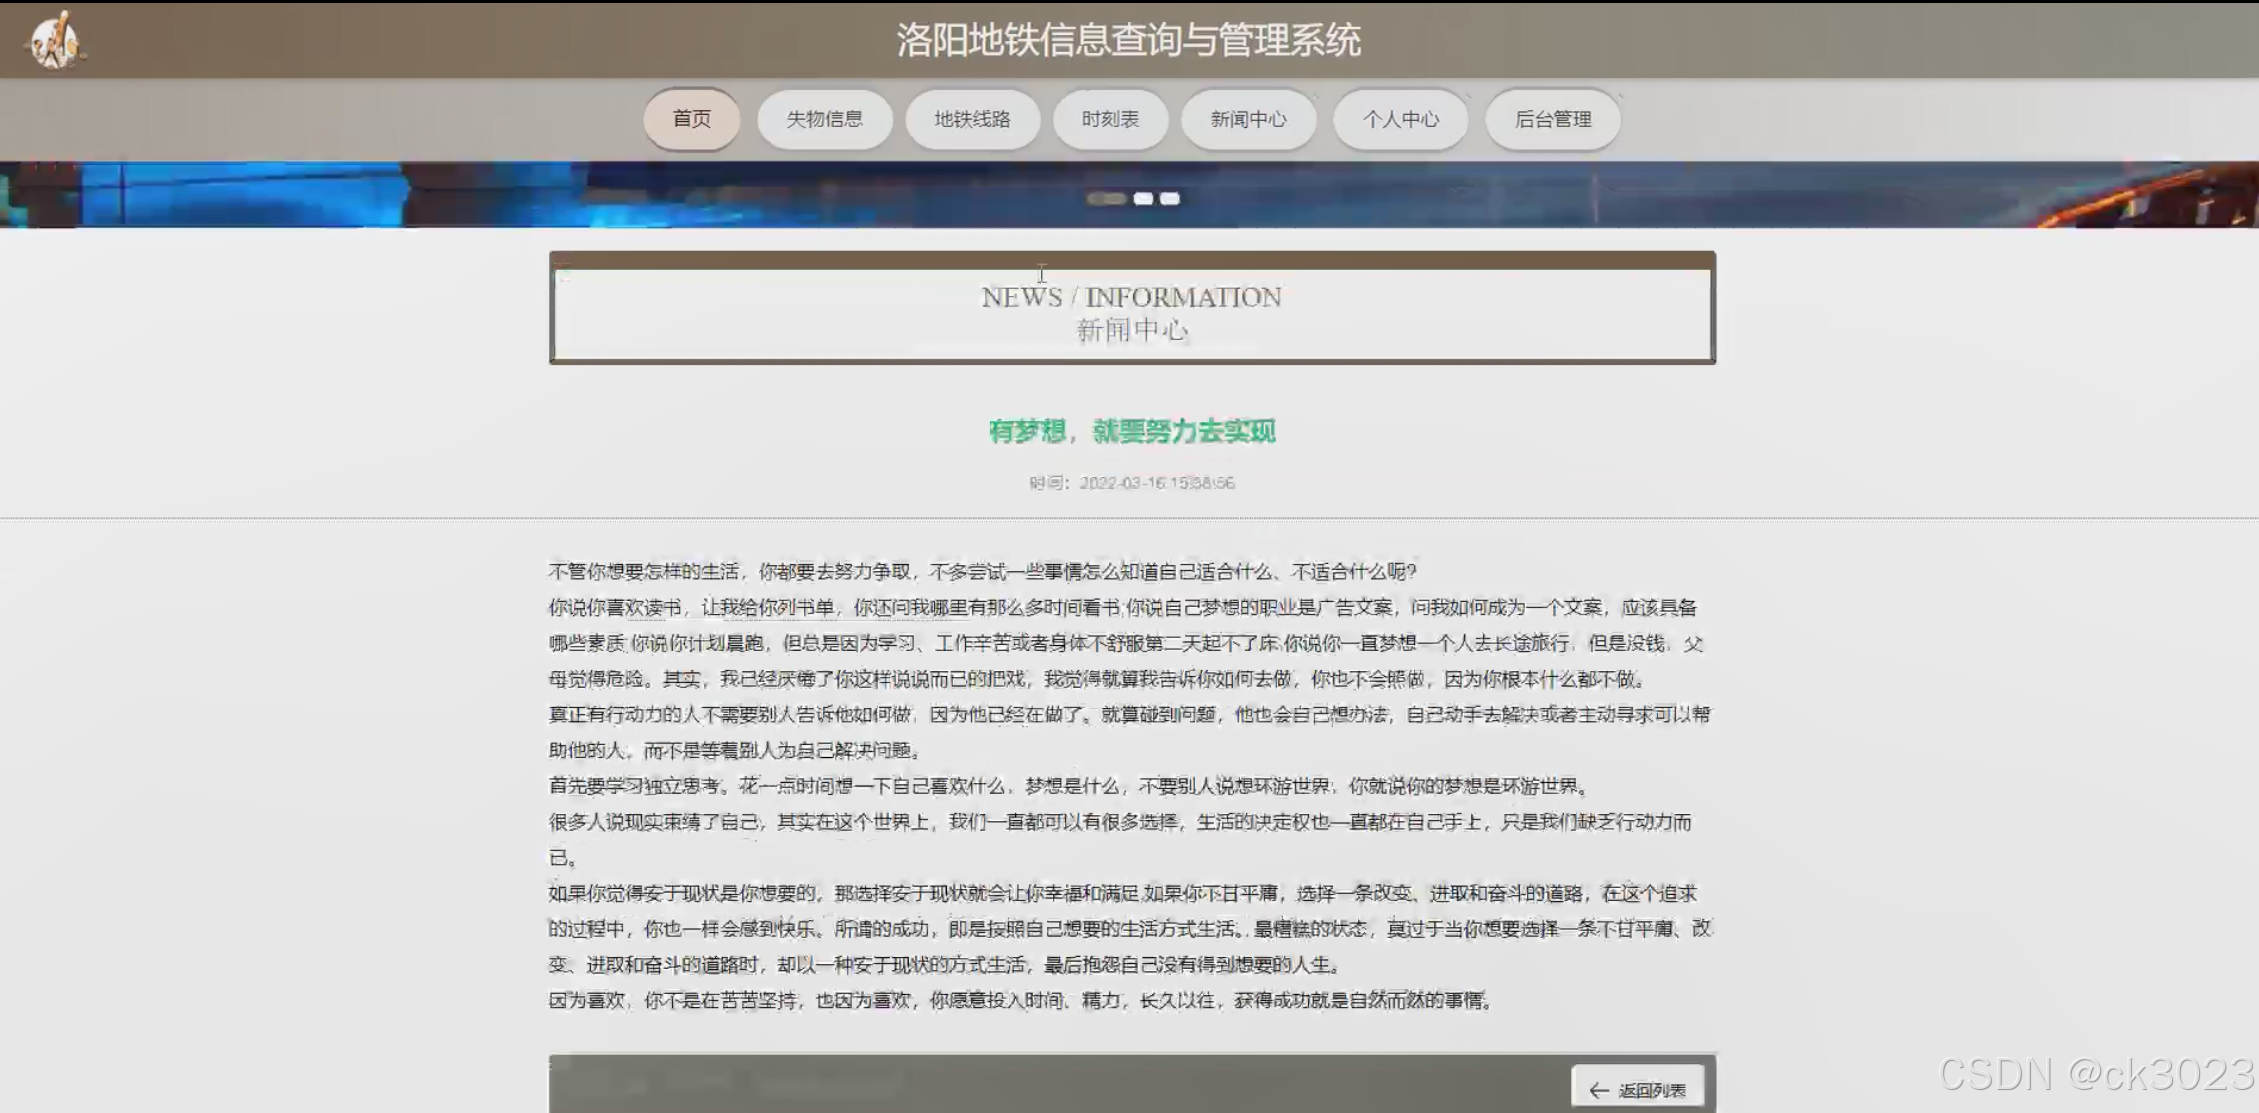The height and width of the screenshot is (1113, 2259).
Task: Click the 洛阳地铁信息查询与管理系统 site title
Action: coord(1128,40)
